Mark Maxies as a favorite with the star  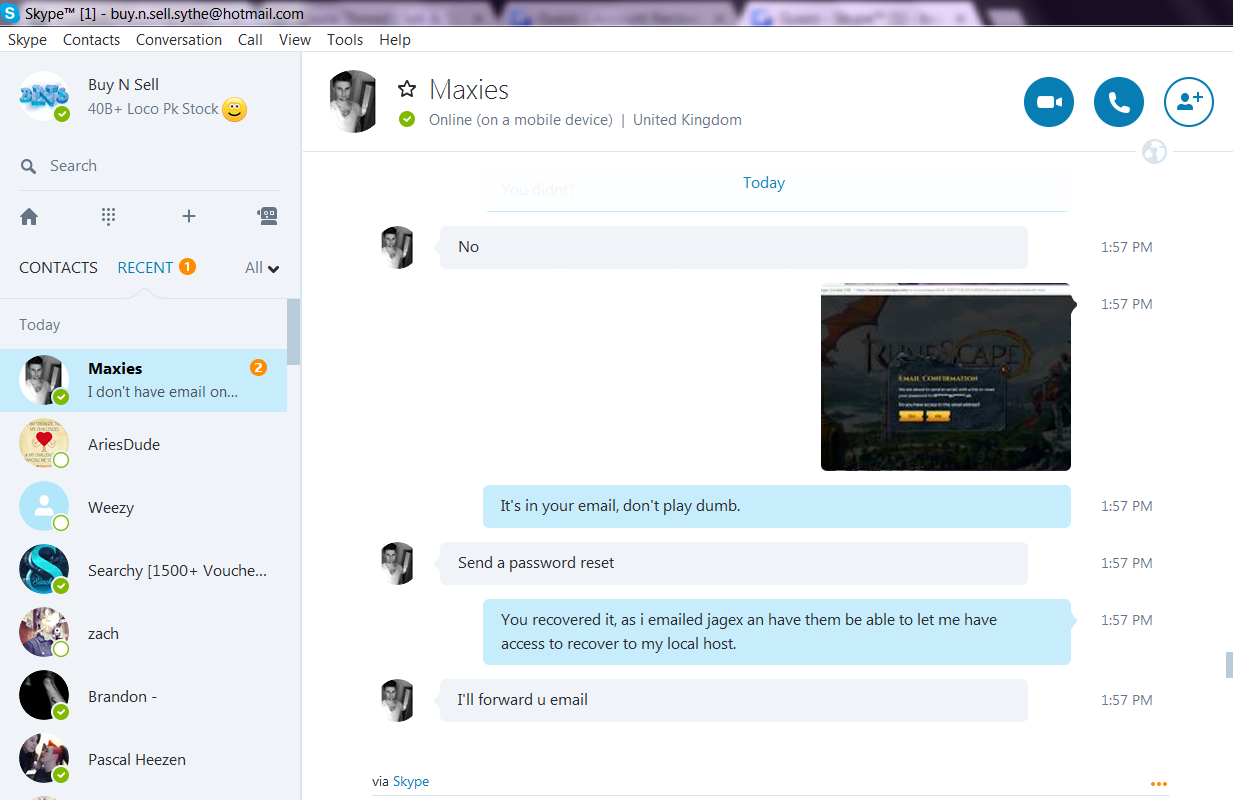[x=407, y=89]
